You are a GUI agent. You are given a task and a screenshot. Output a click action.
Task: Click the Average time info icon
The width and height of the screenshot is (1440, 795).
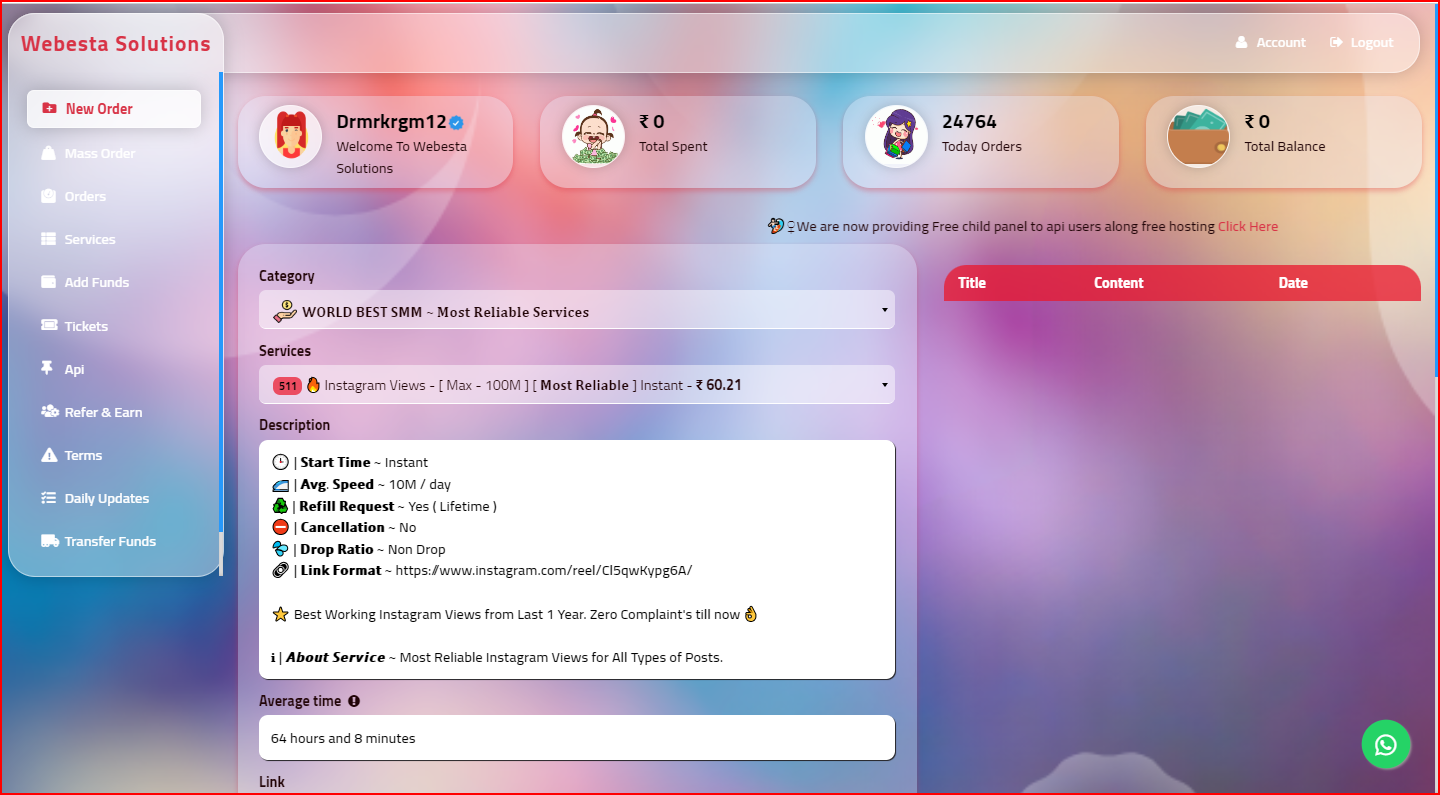click(354, 701)
